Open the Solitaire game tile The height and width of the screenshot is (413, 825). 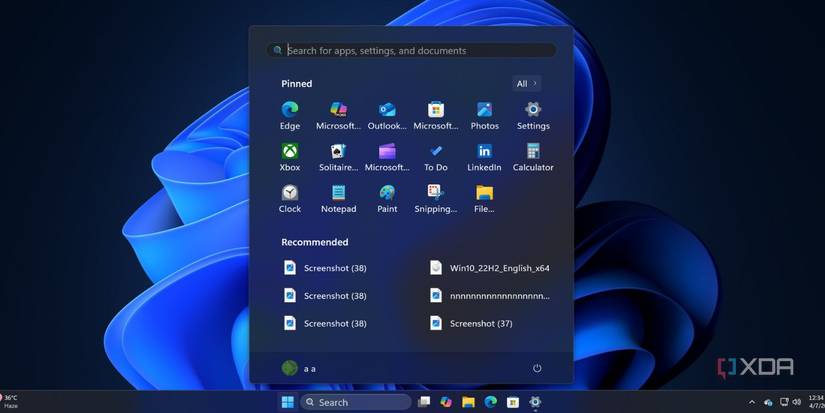click(x=338, y=157)
